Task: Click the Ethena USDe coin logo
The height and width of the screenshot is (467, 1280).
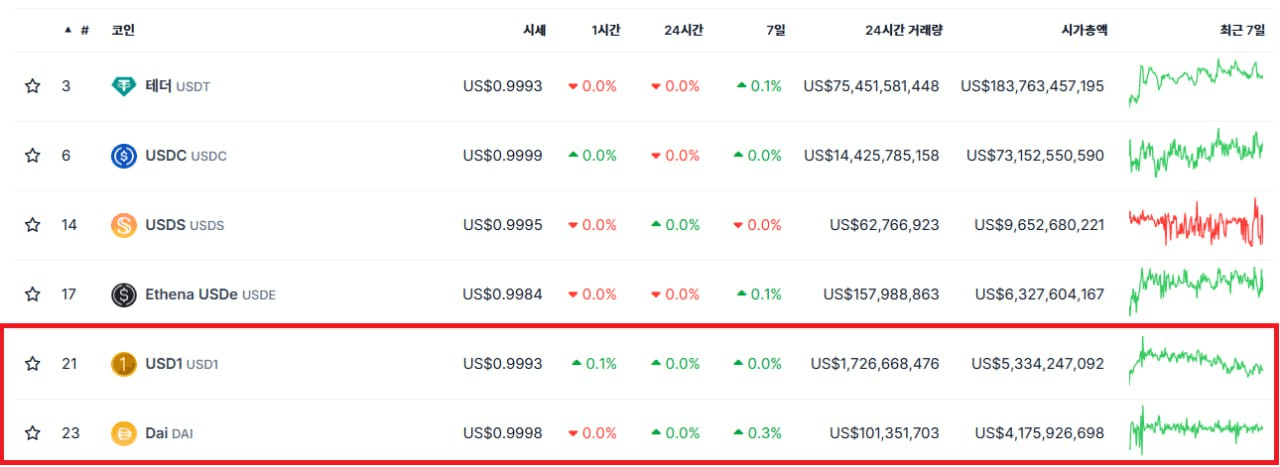Action: pyautogui.click(x=123, y=295)
